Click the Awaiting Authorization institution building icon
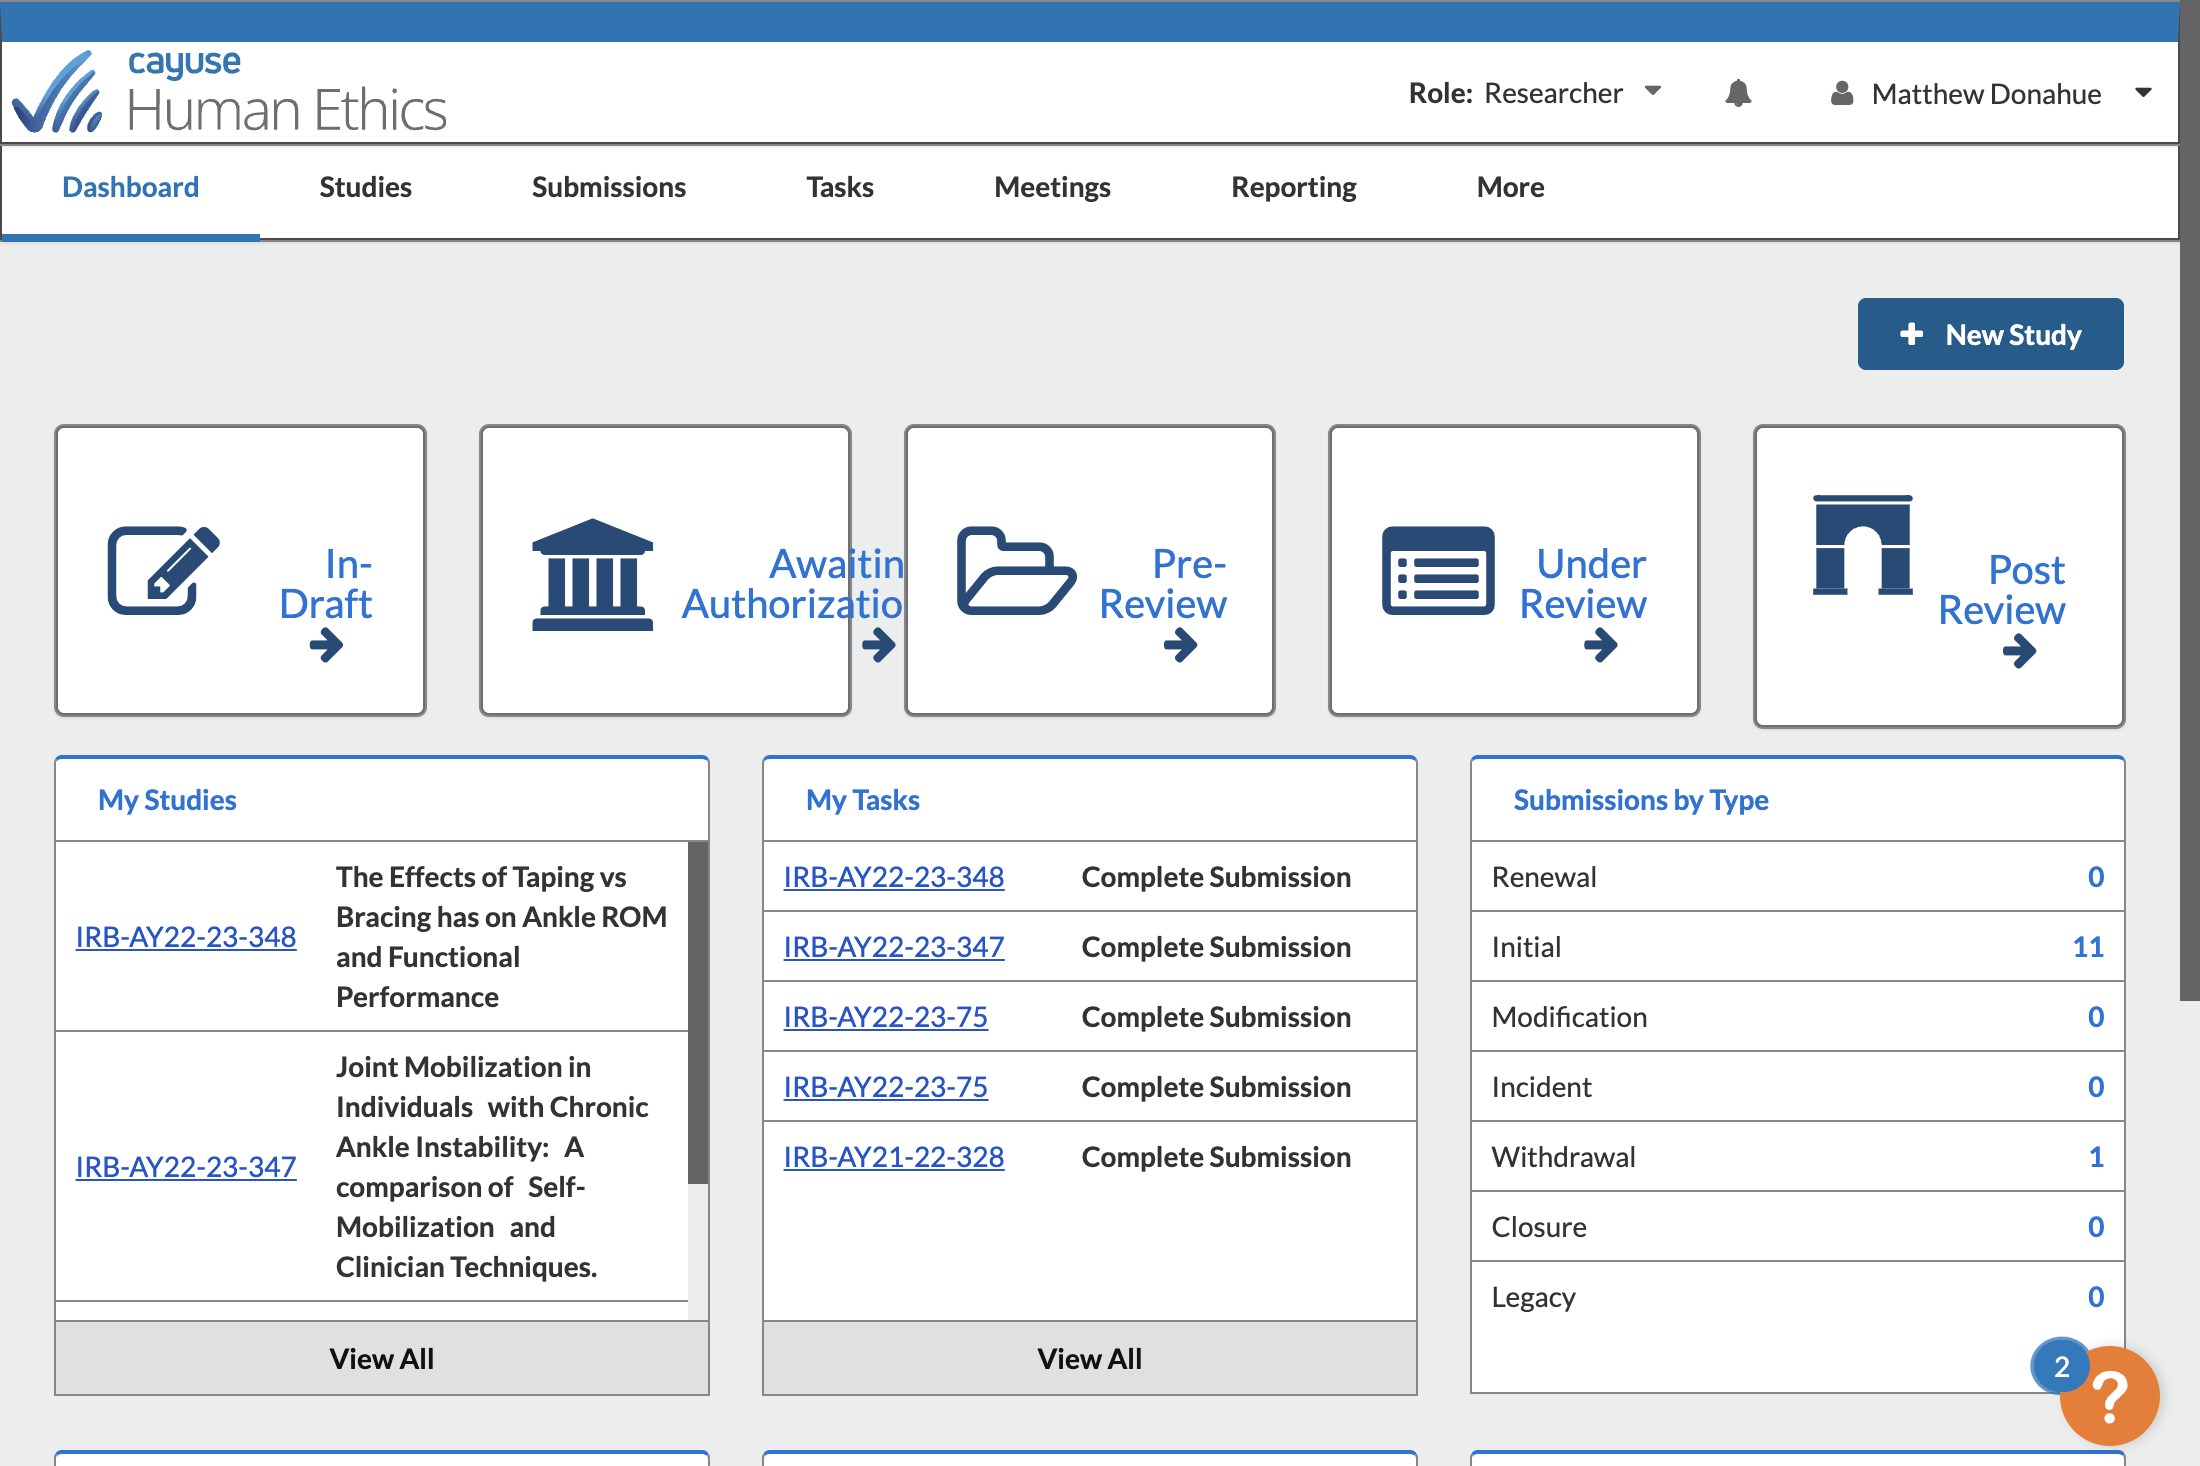Image resolution: width=2200 pixels, height=1466 pixels. tap(592, 574)
